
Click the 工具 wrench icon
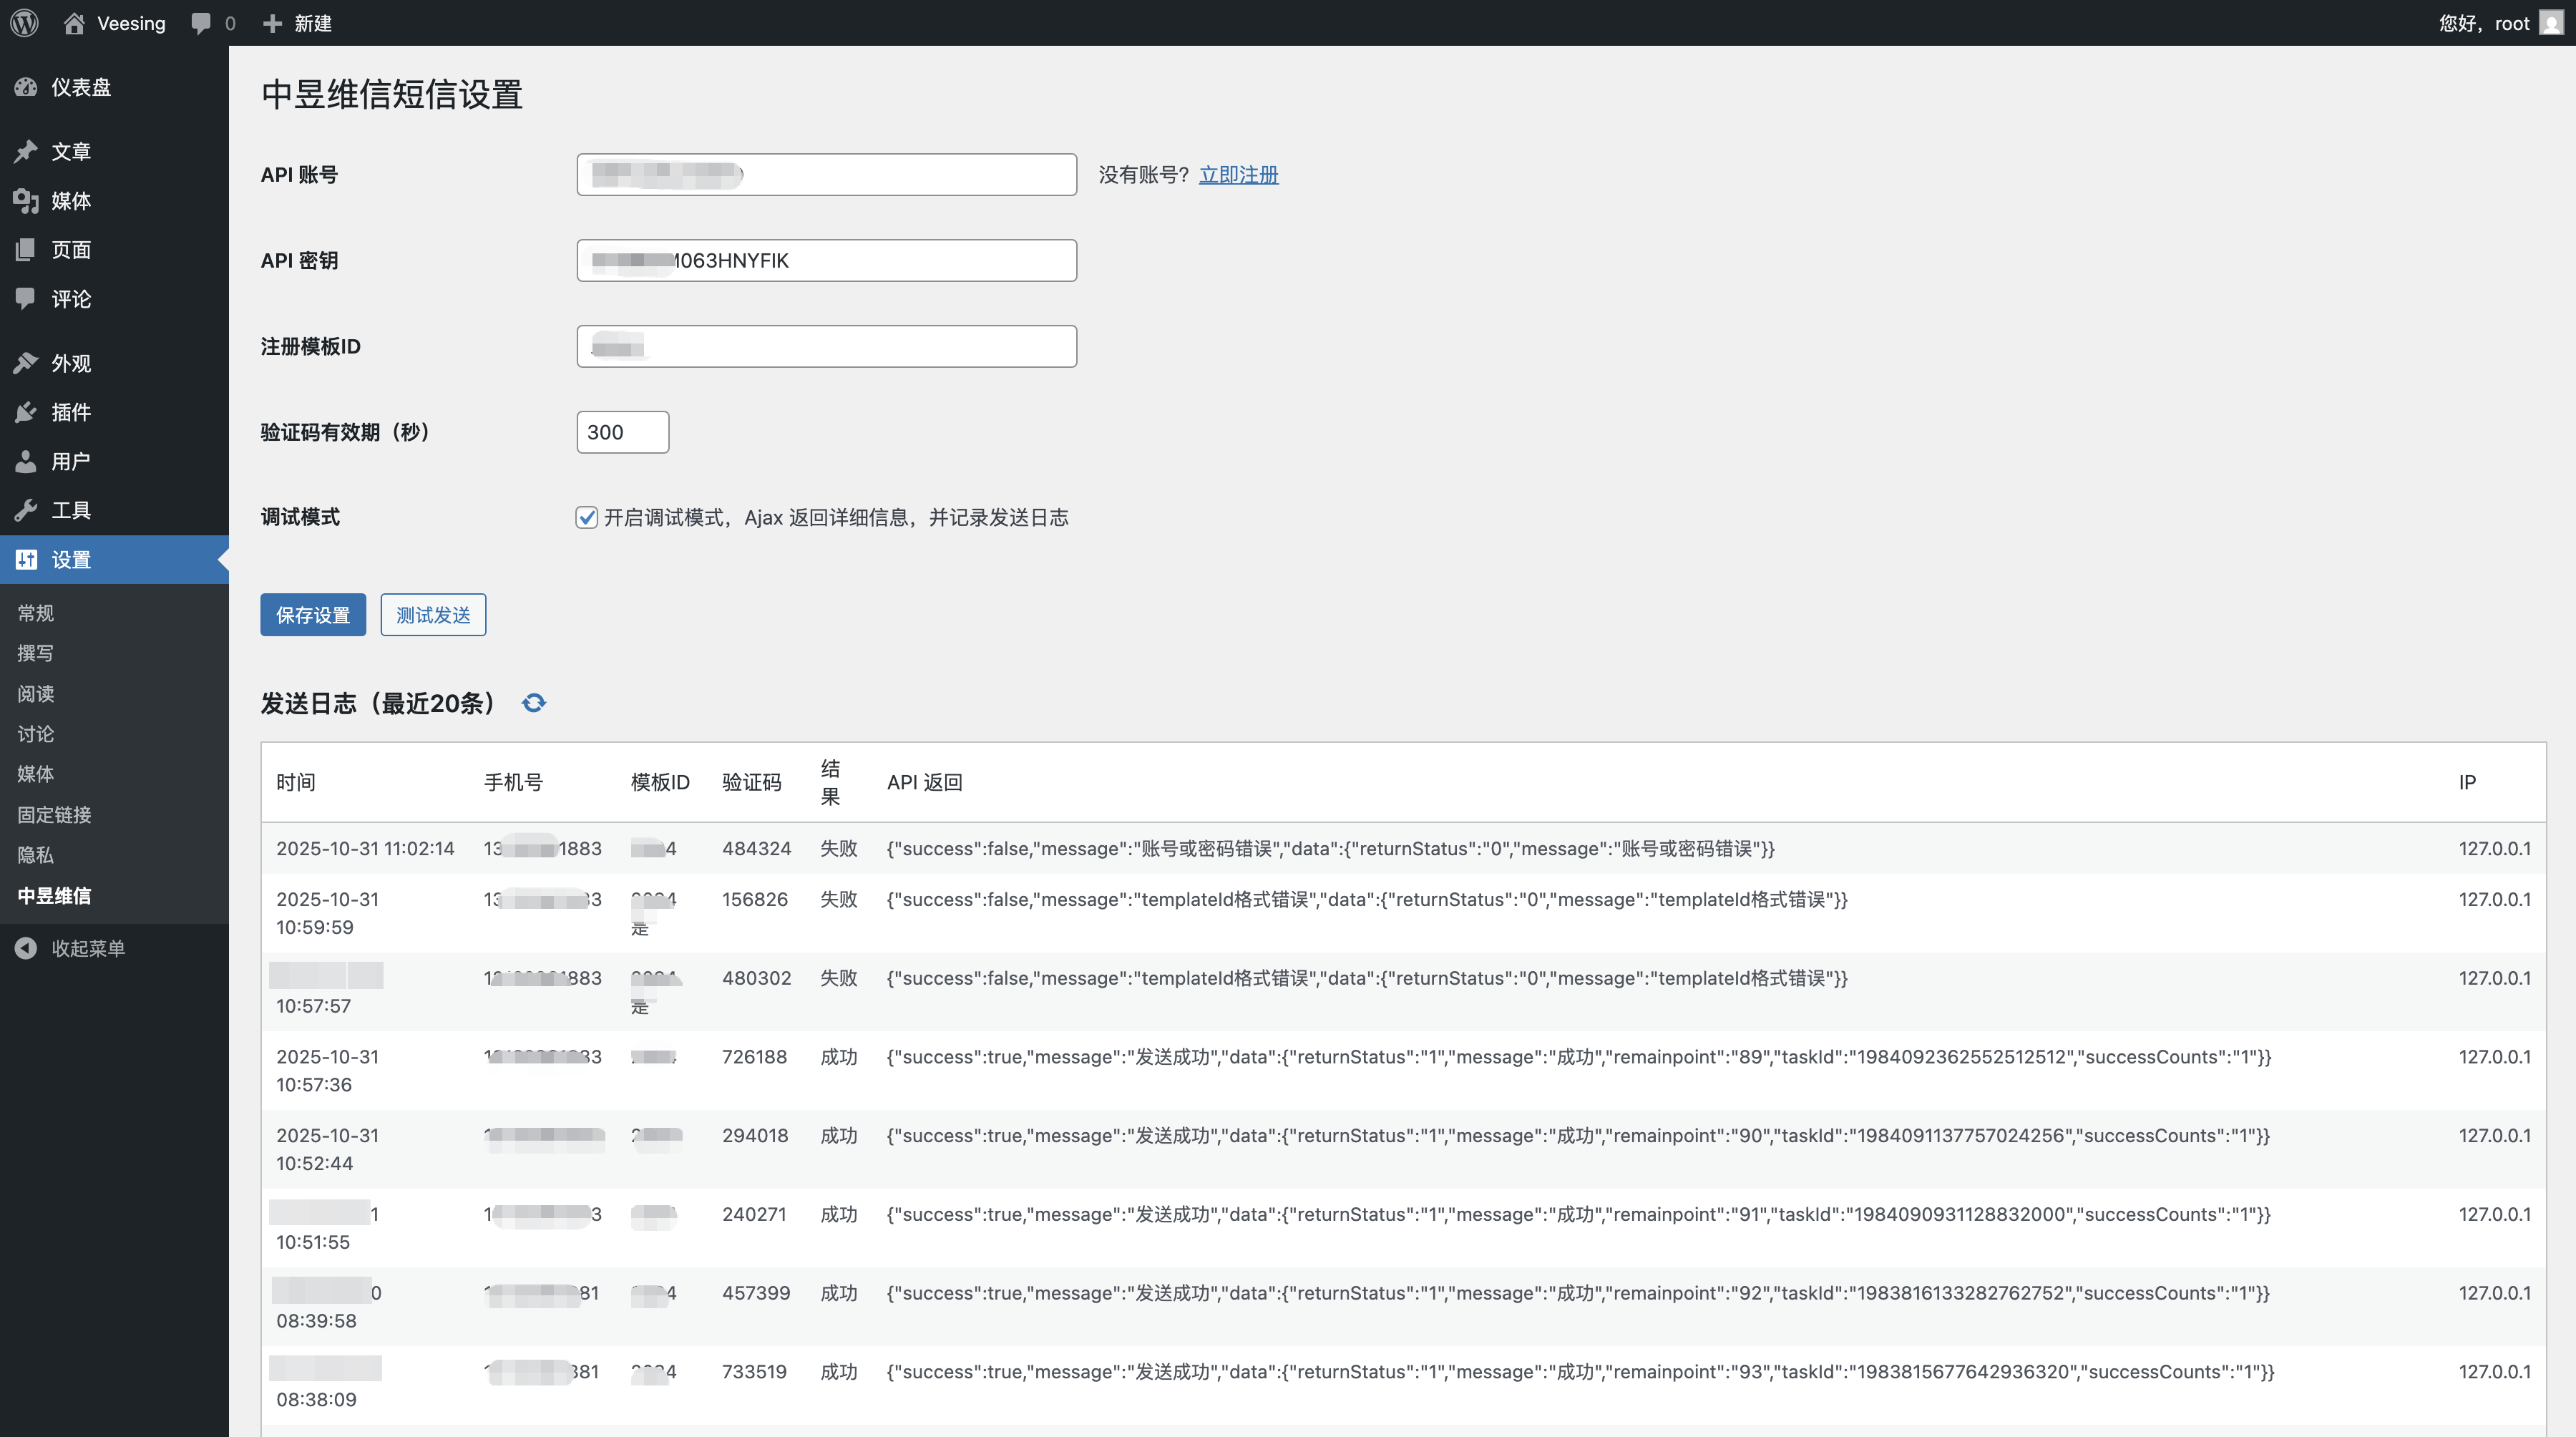pyautogui.click(x=26, y=510)
